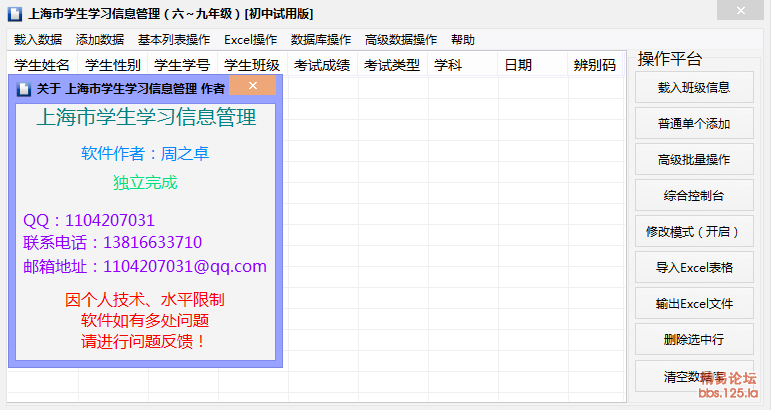Click the 请进行问题反馈！ red text
Image resolution: width=771 pixels, height=410 pixels.
click(x=145, y=341)
